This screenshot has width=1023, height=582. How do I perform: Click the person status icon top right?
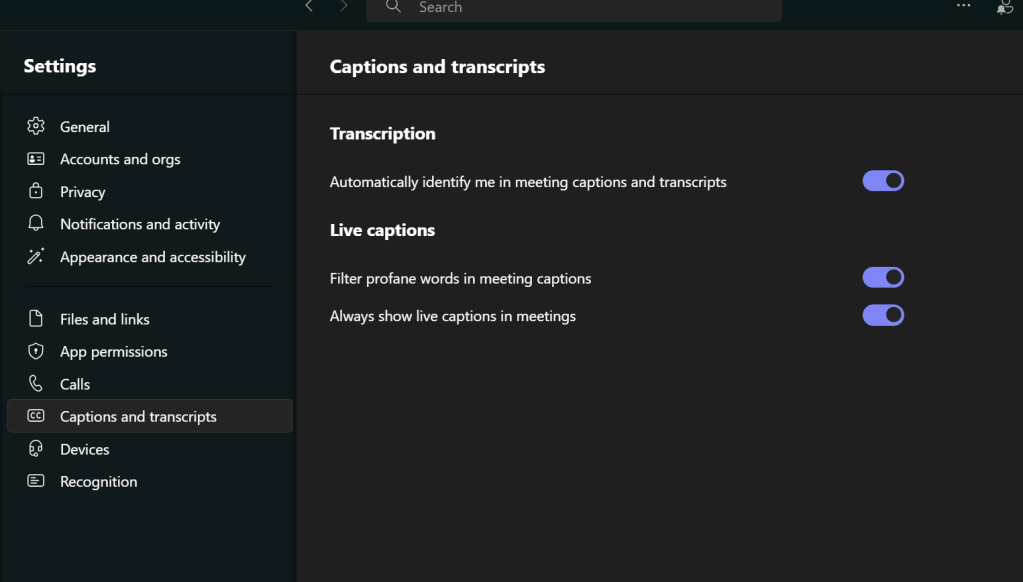[x=1003, y=7]
